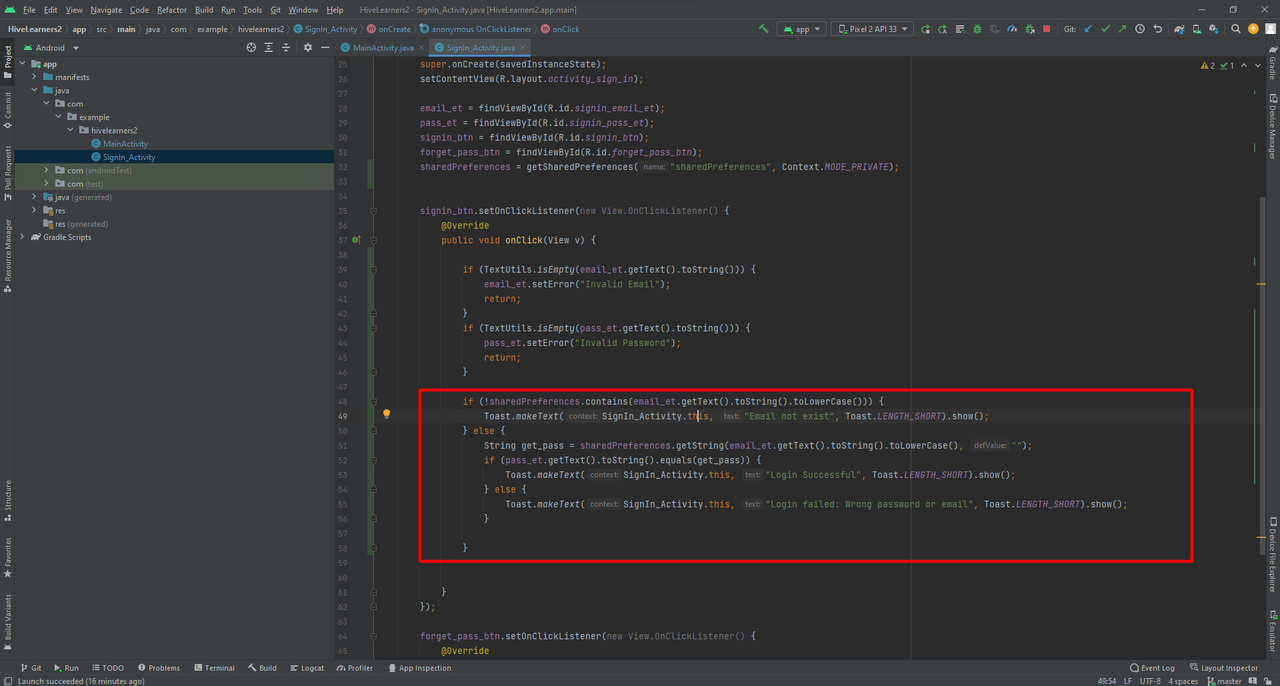The width and height of the screenshot is (1280, 686).
Task: Expand the manifests folder
Action: coord(35,77)
